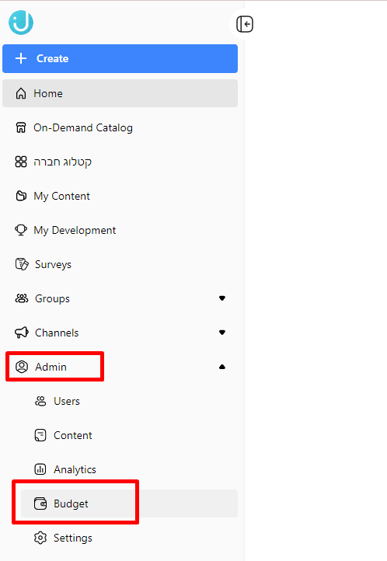
Task: Collapse the Admin section arrow
Action: [222, 367]
